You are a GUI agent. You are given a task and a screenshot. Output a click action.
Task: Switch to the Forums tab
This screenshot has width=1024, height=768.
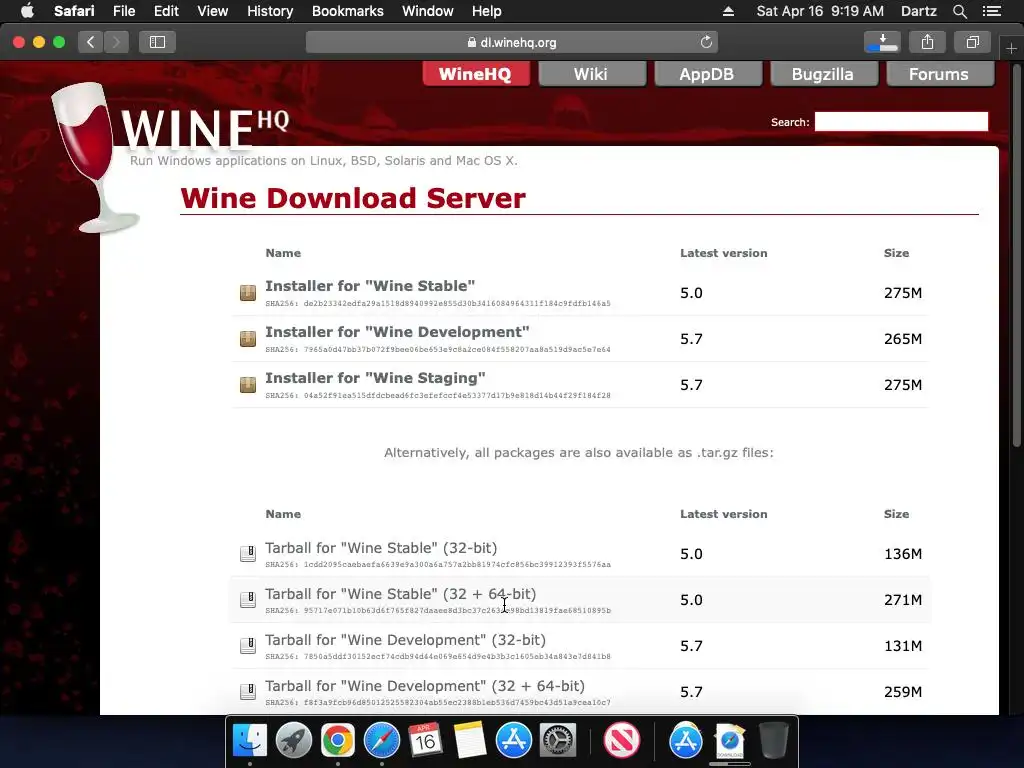(939, 74)
